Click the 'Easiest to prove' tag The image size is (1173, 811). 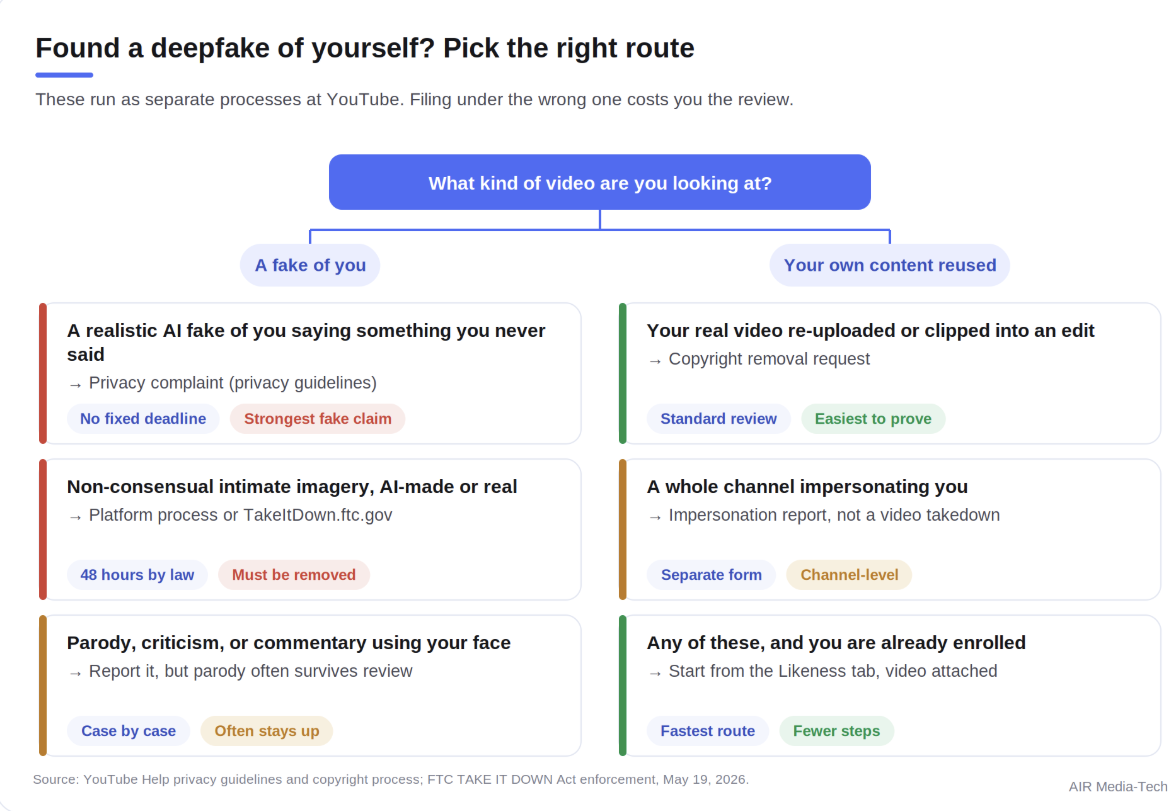[873, 418]
